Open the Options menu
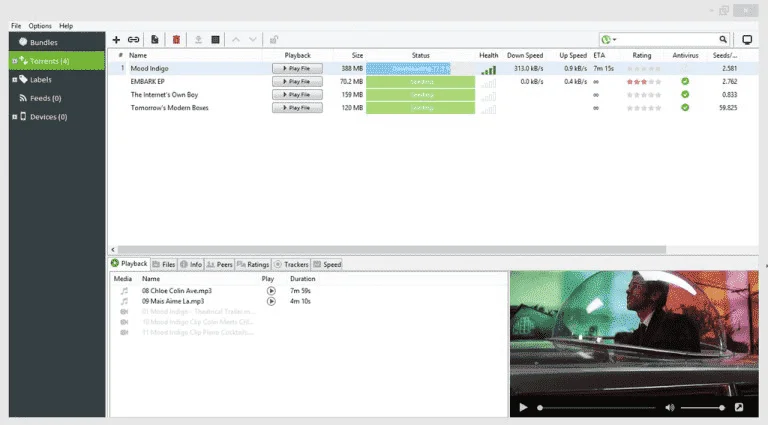 coord(40,26)
